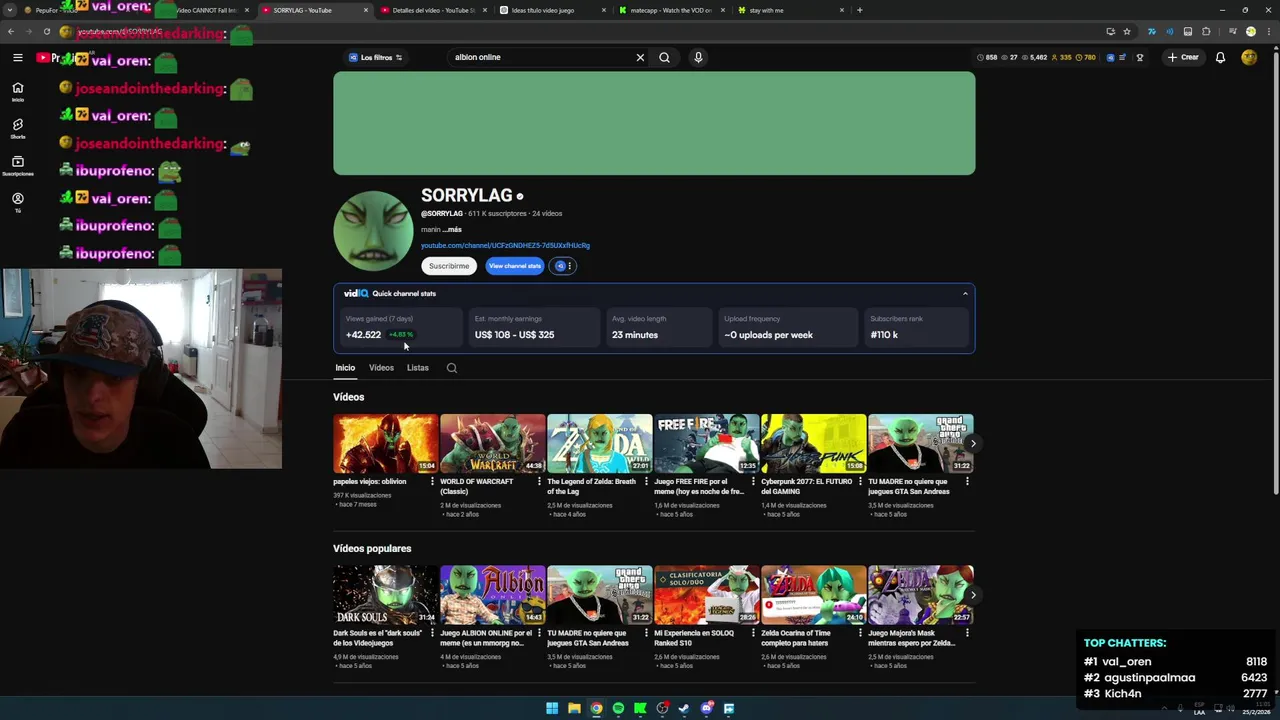Click the search field containing 'albion online'
Screen dimensions: 1280x720
pos(540,57)
